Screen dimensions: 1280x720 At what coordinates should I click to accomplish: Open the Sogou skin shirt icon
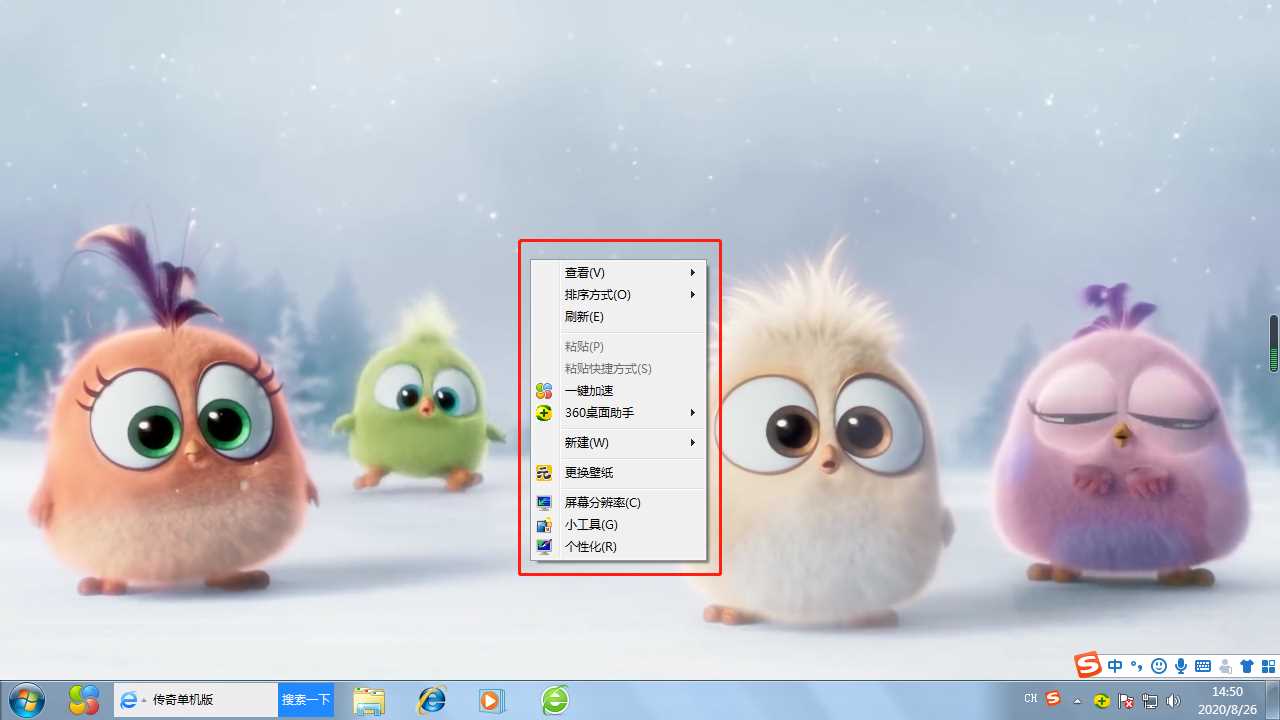click(1246, 666)
